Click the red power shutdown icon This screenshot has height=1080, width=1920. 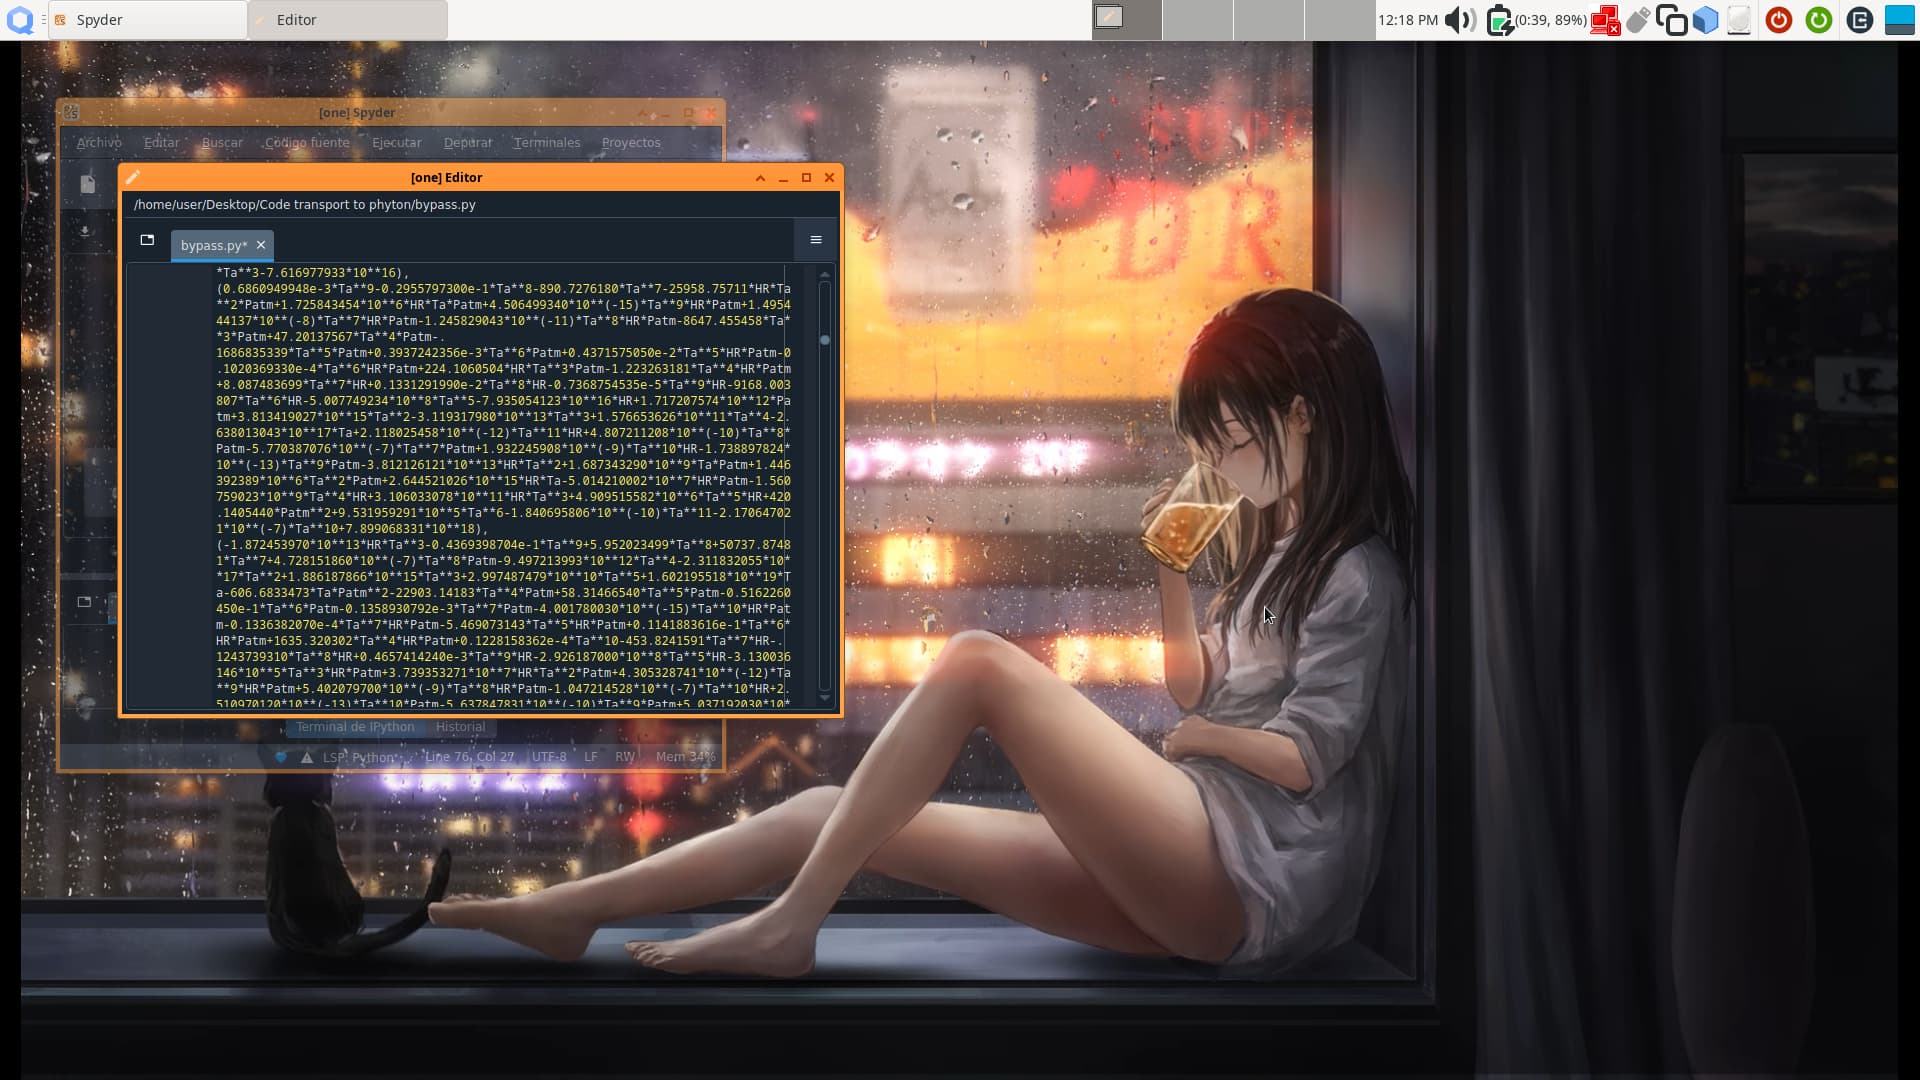[x=1779, y=20]
